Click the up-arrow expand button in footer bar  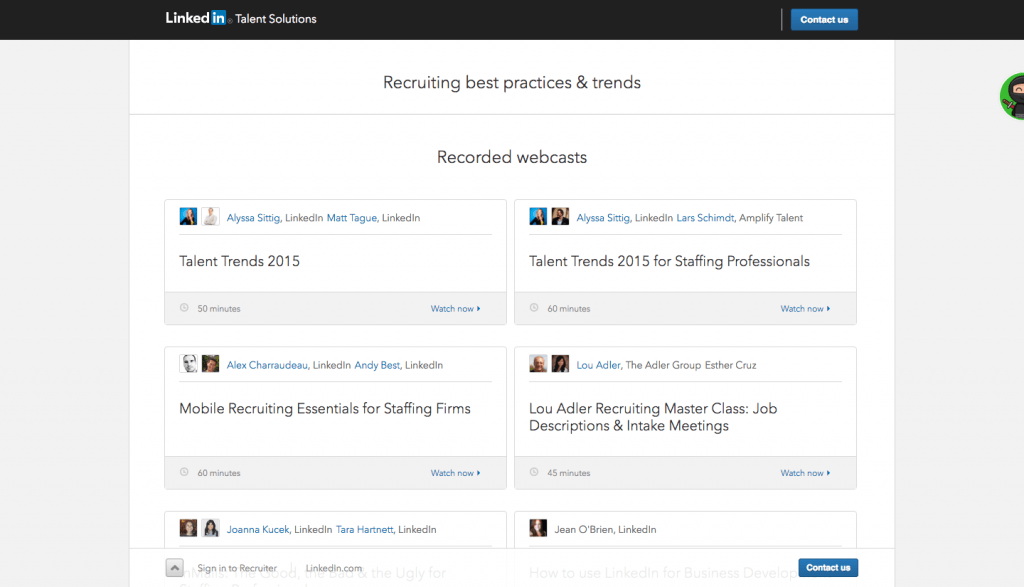[174, 567]
